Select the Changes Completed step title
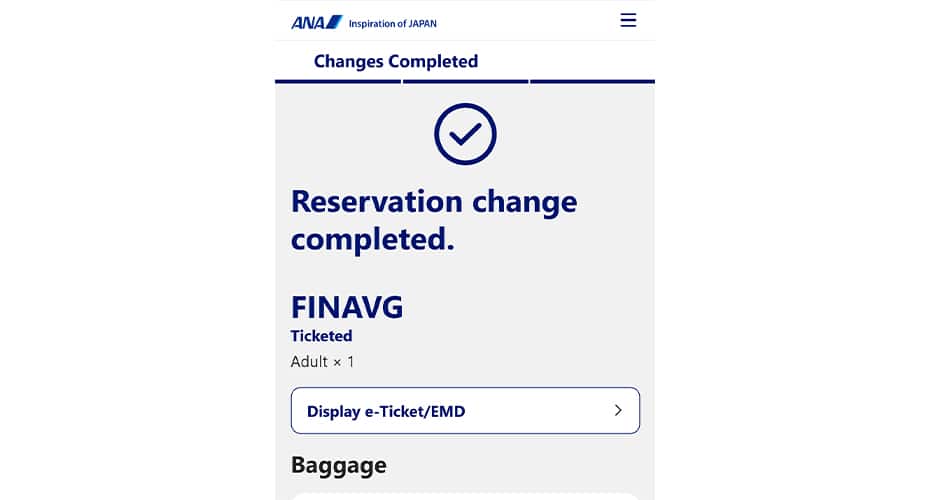The image size is (930, 500). coord(395,61)
